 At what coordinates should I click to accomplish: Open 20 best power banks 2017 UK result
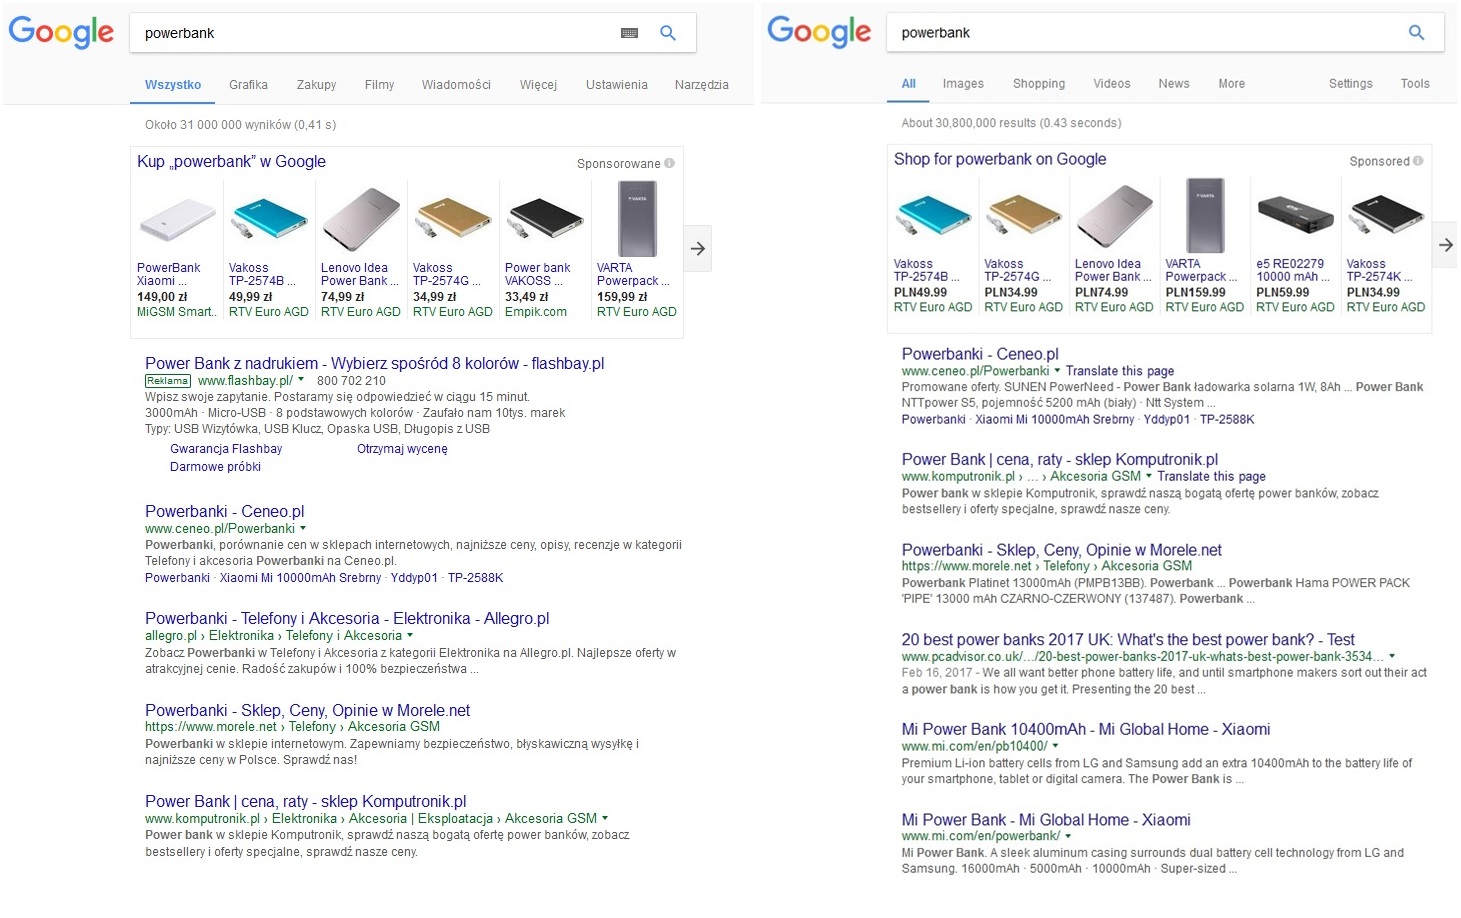tap(1127, 639)
